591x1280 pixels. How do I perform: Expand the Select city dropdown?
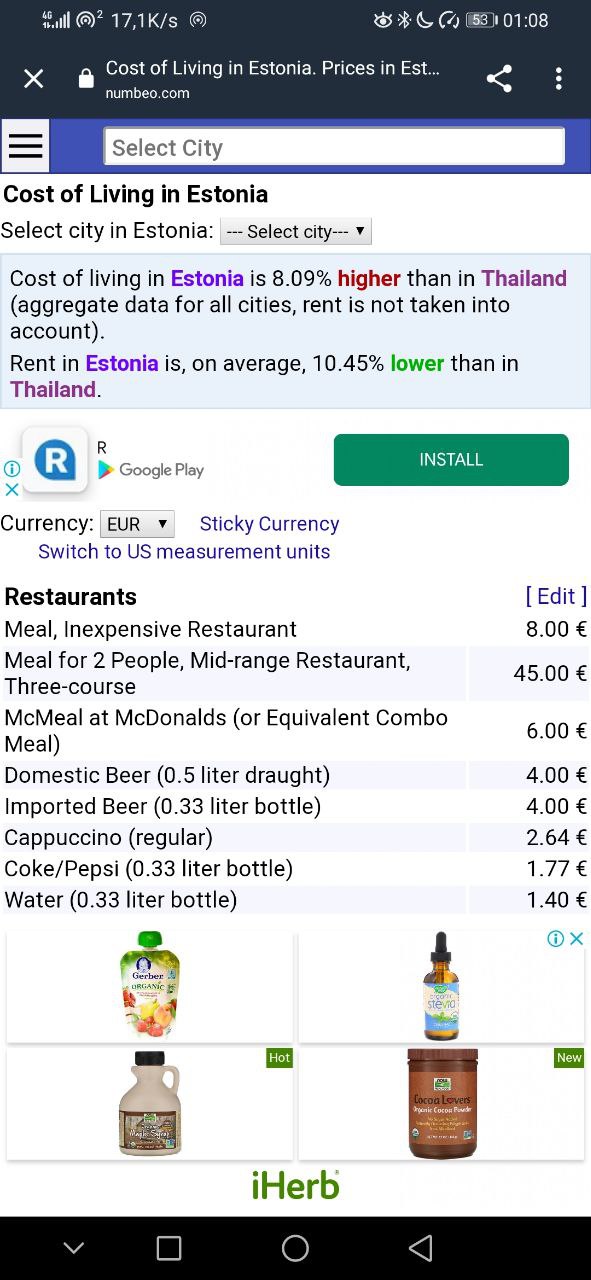296,231
